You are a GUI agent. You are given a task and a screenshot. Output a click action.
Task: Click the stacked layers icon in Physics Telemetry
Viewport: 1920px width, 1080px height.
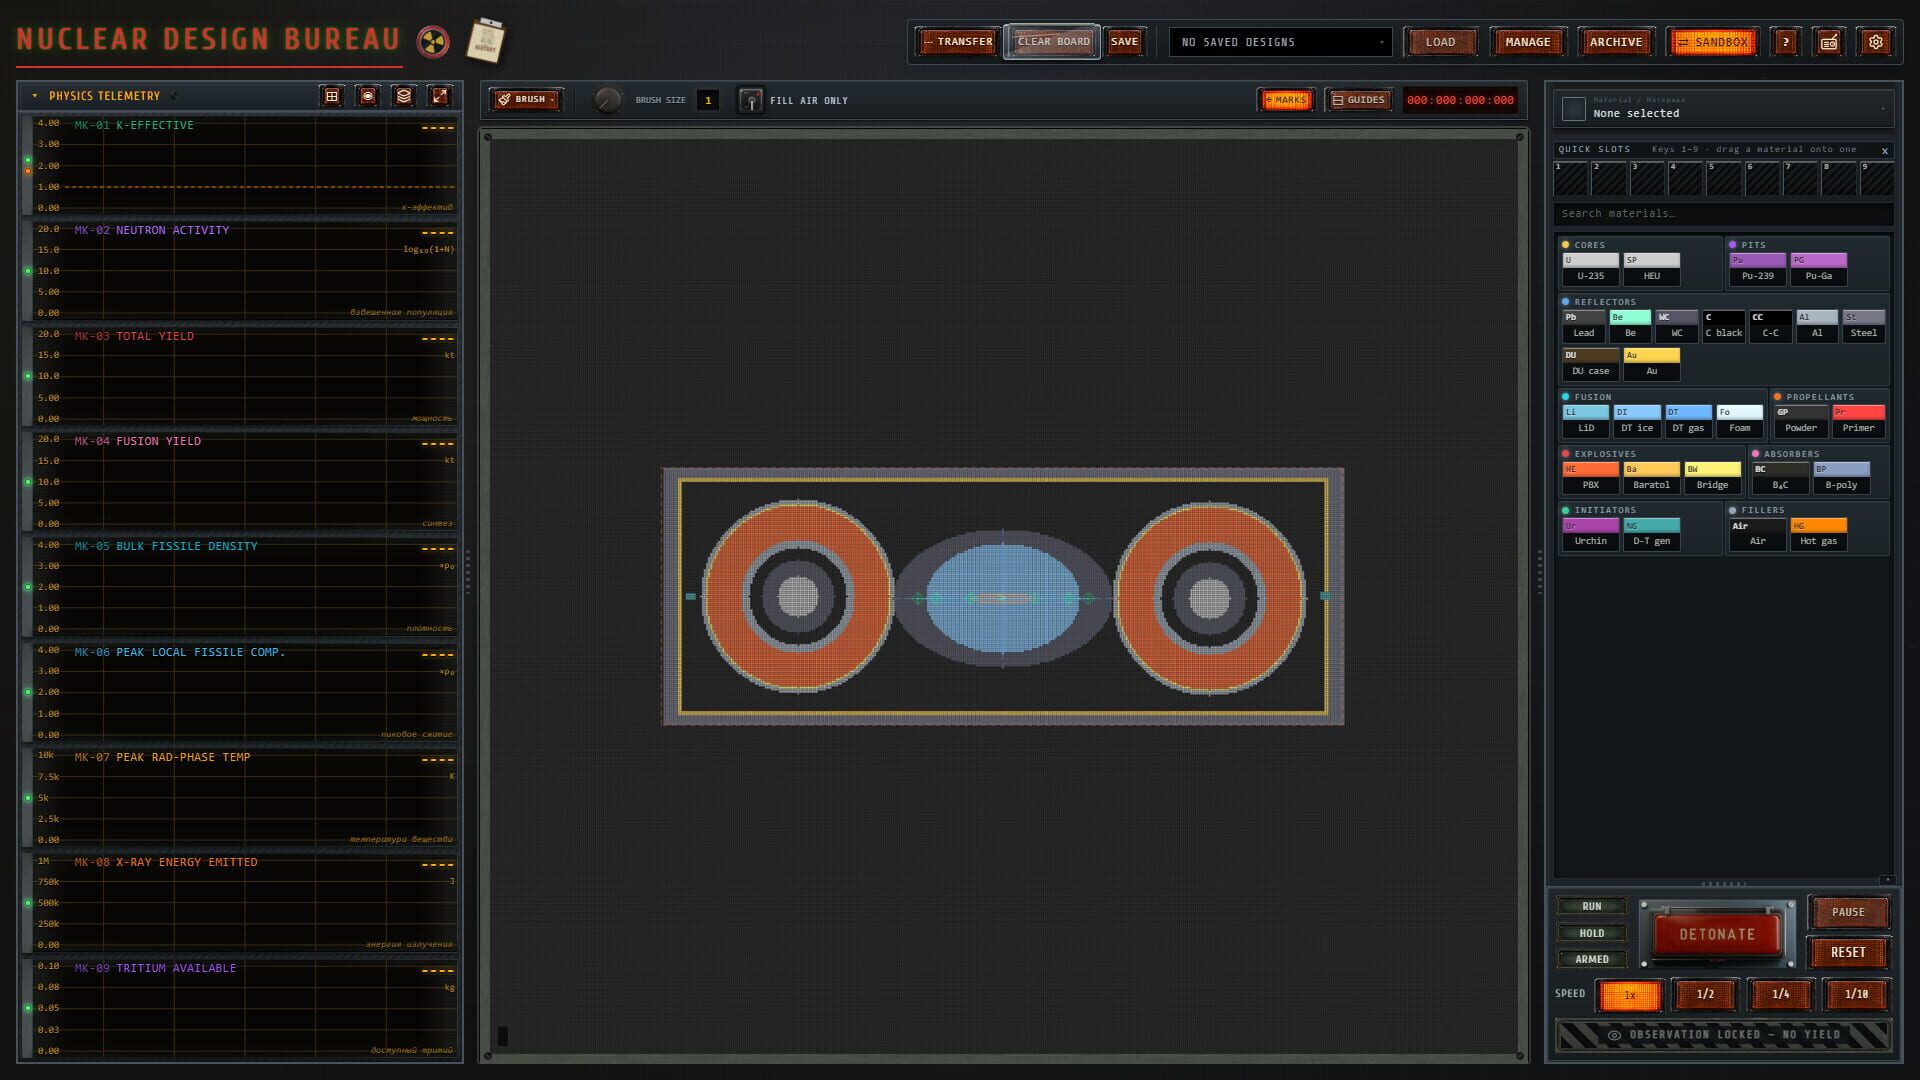(404, 96)
